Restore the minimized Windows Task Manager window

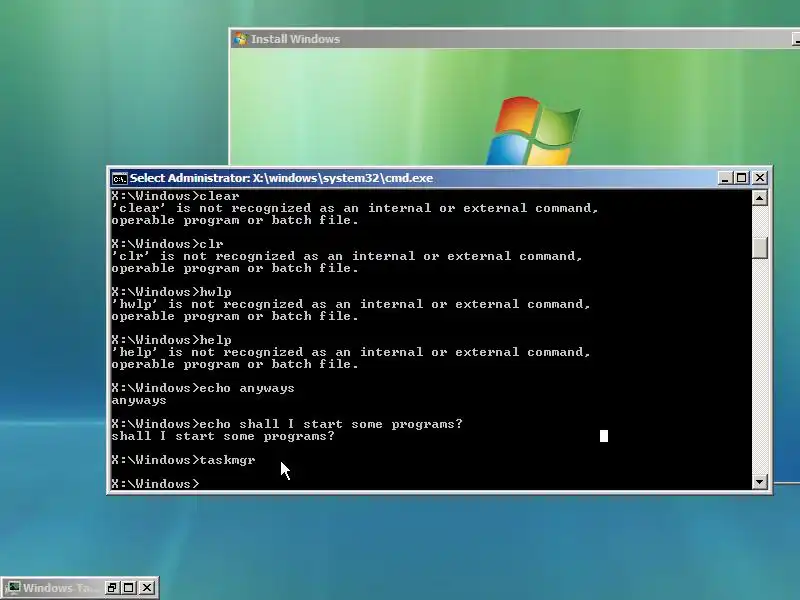(x=112, y=588)
